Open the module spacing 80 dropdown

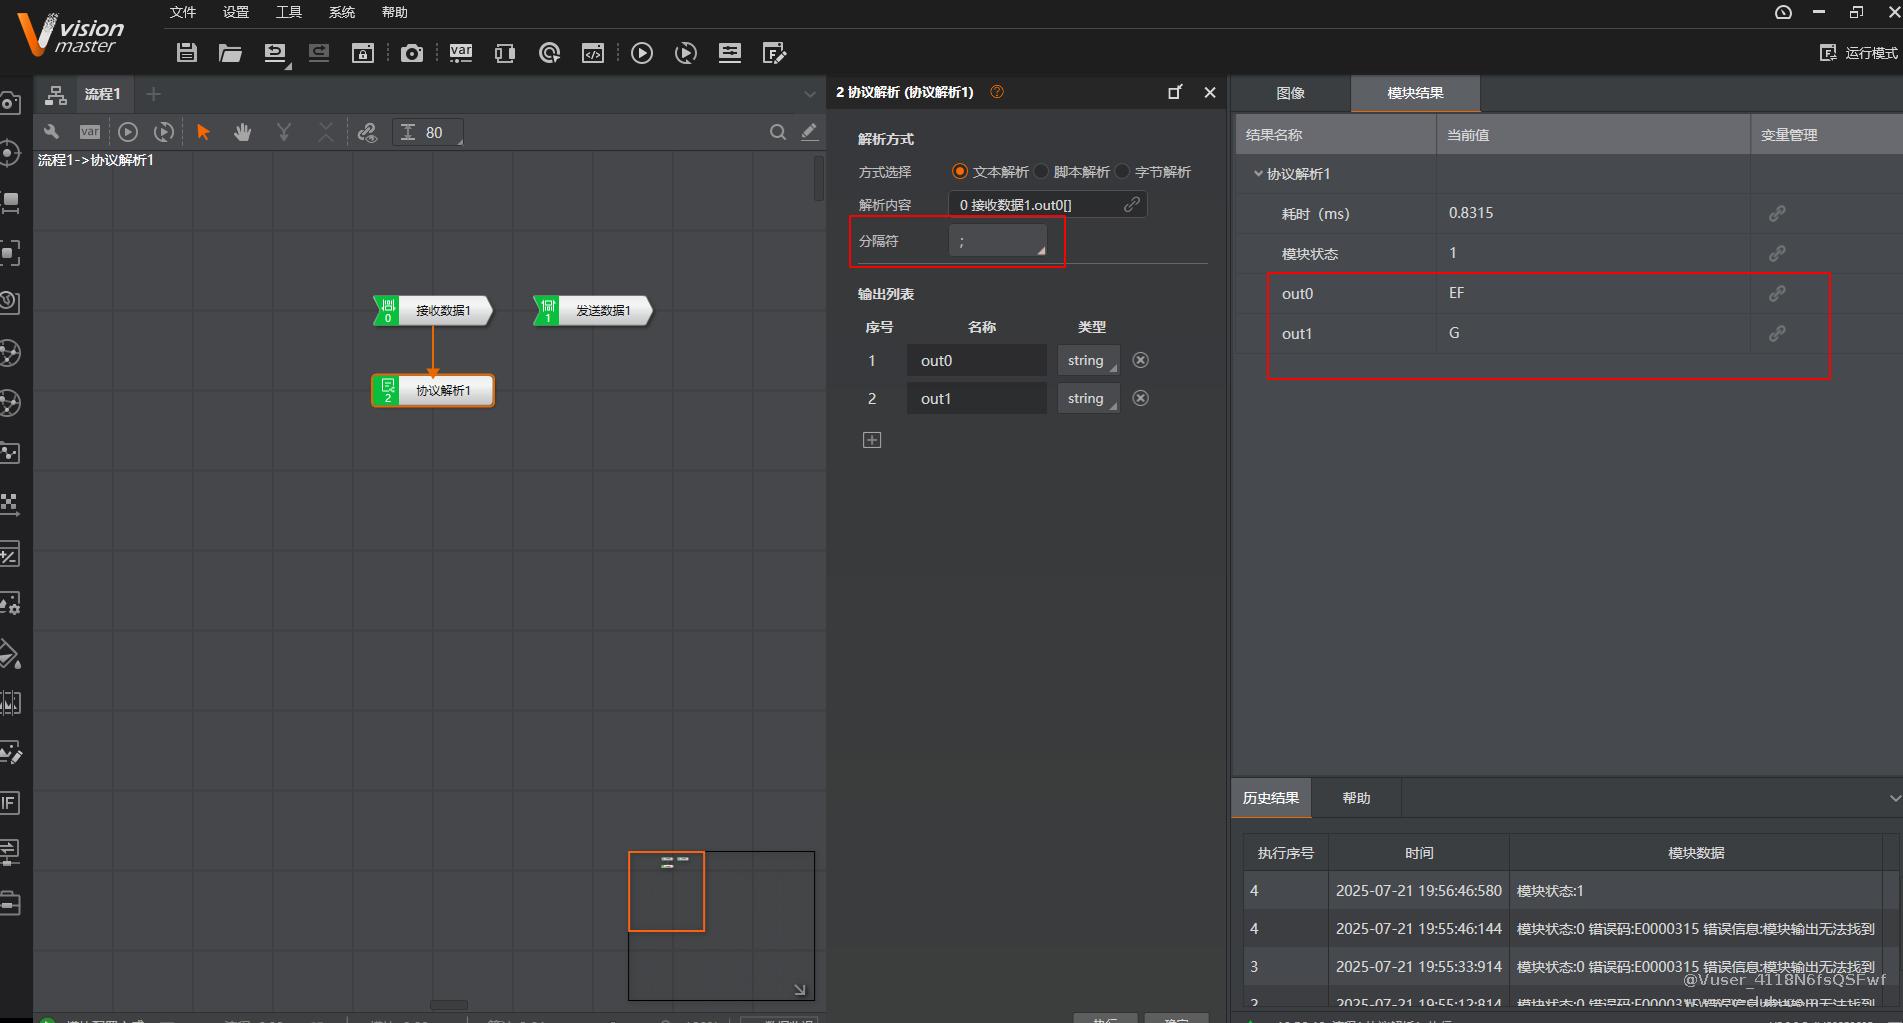pyautogui.click(x=429, y=132)
